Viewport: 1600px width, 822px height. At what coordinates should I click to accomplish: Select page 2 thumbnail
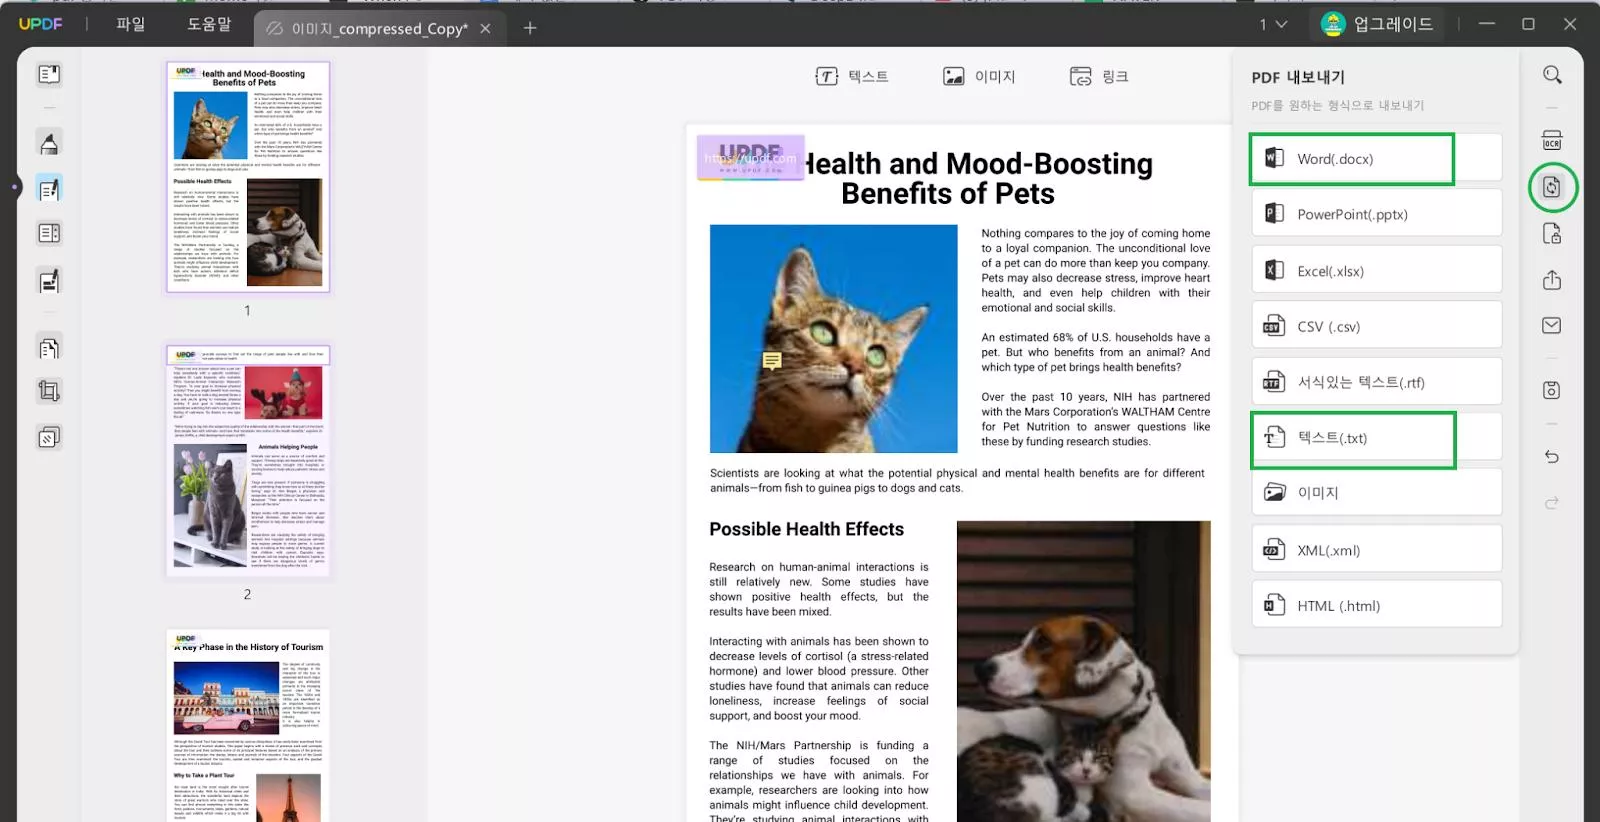click(x=248, y=461)
